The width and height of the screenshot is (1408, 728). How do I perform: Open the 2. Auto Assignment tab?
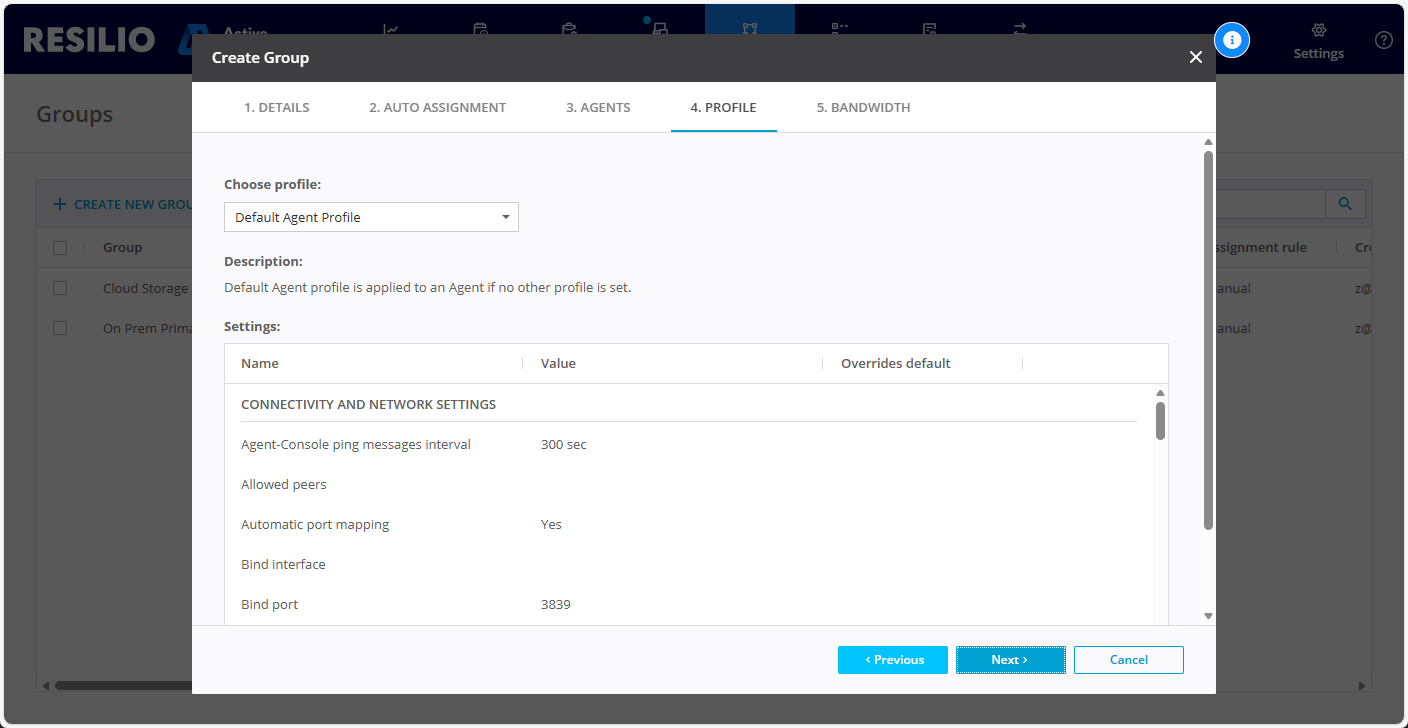437,108
